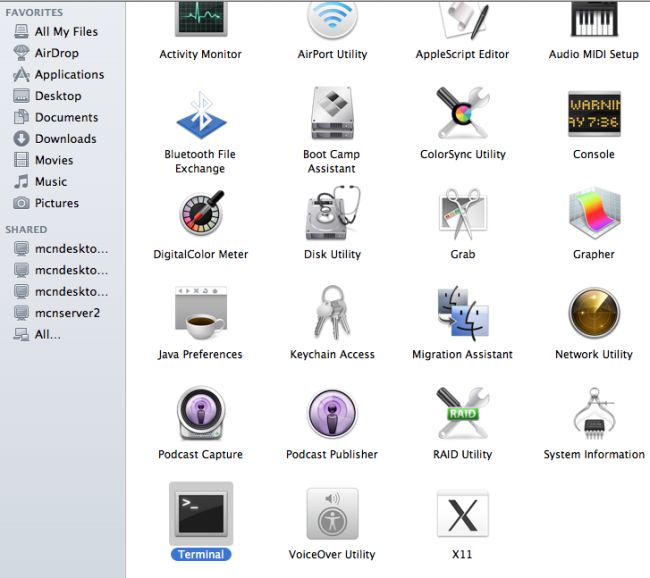650x578 pixels.
Task: Select the X11 app icon
Action: [463, 513]
